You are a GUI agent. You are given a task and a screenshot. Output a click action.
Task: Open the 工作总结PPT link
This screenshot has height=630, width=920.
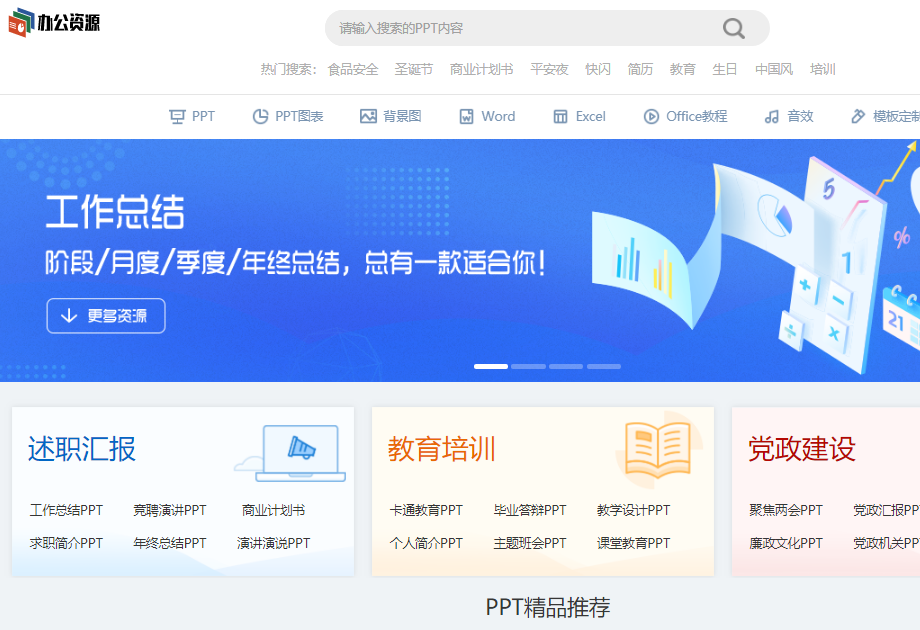[65, 509]
